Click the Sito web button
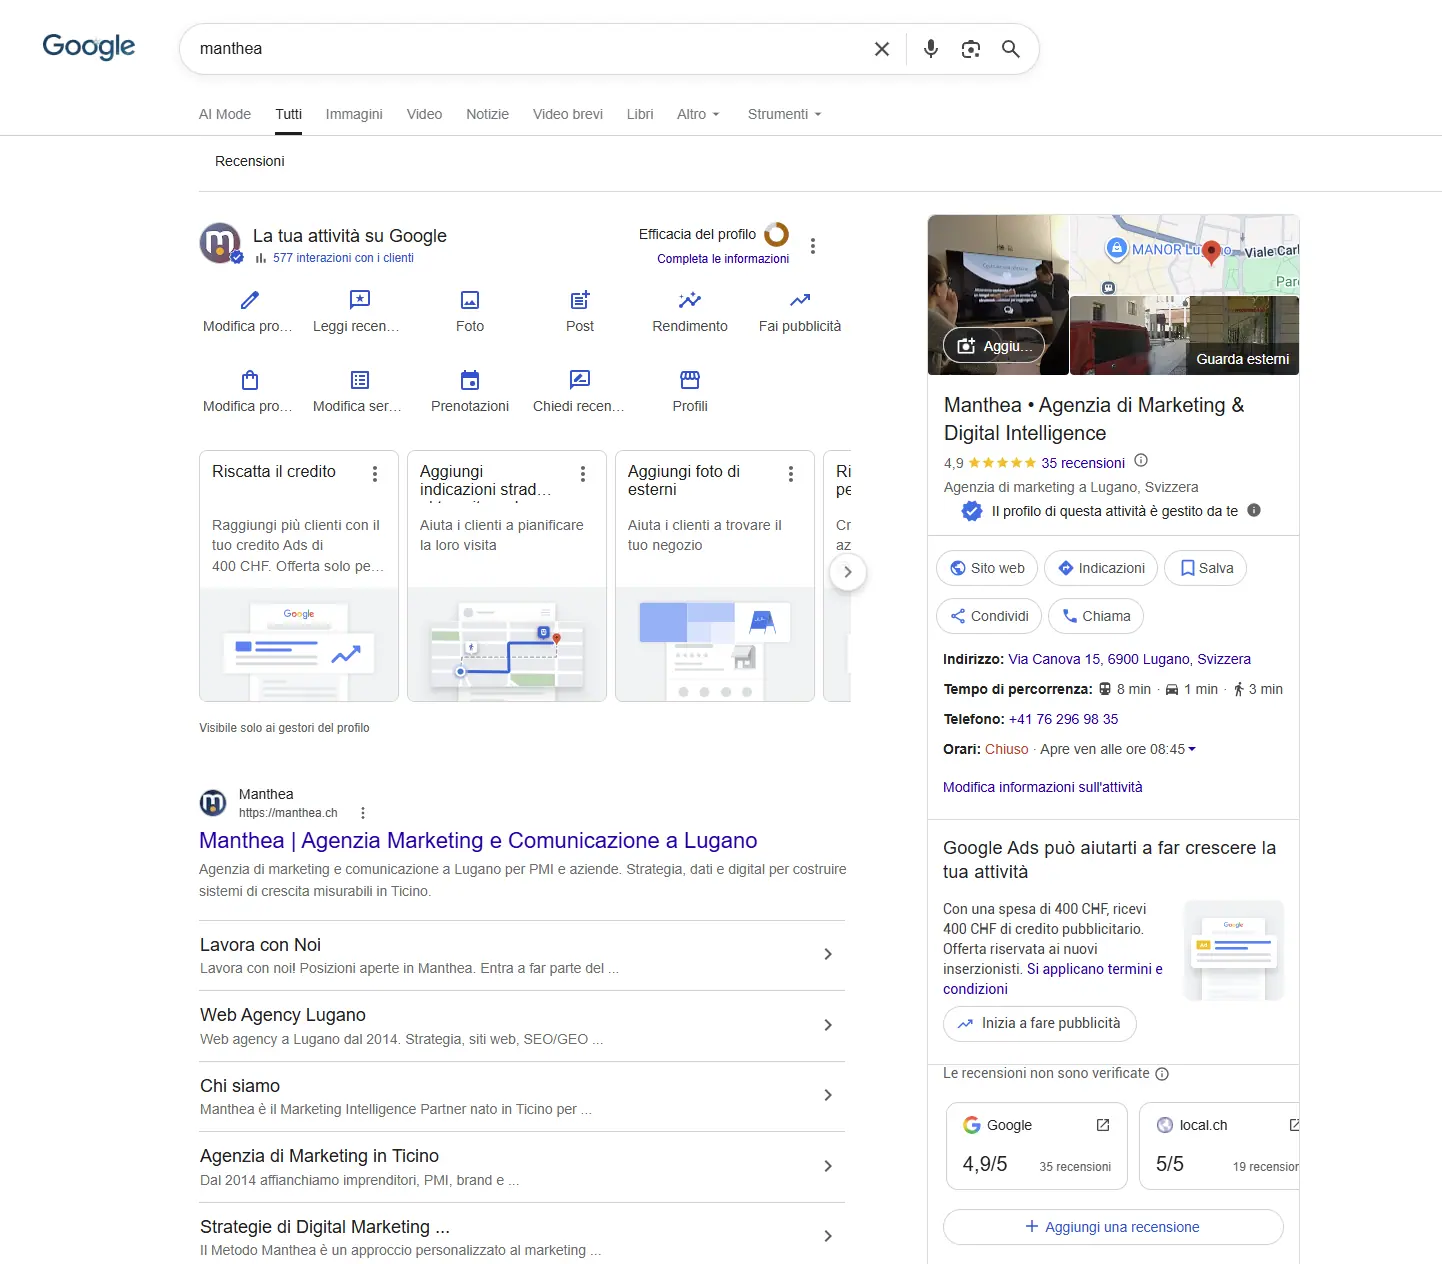 [987, 568]
